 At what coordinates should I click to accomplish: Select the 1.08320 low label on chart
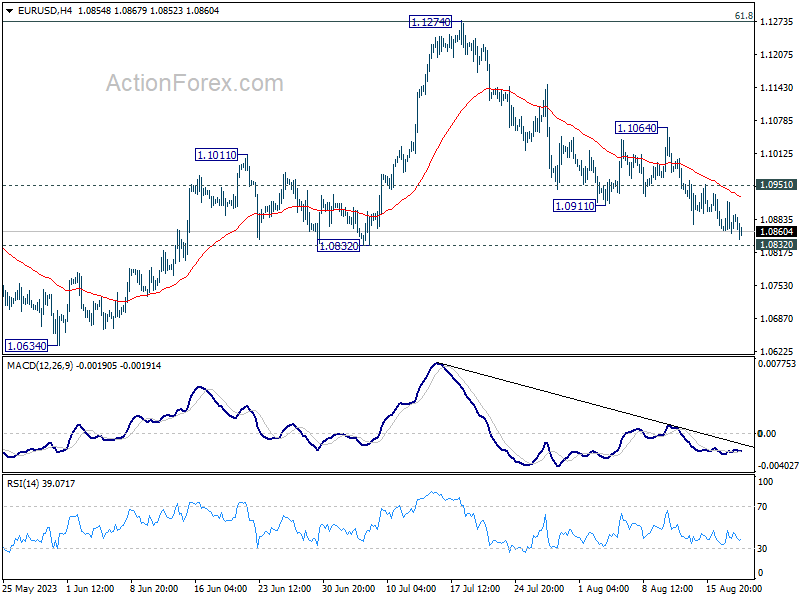(x=338, y=246)
